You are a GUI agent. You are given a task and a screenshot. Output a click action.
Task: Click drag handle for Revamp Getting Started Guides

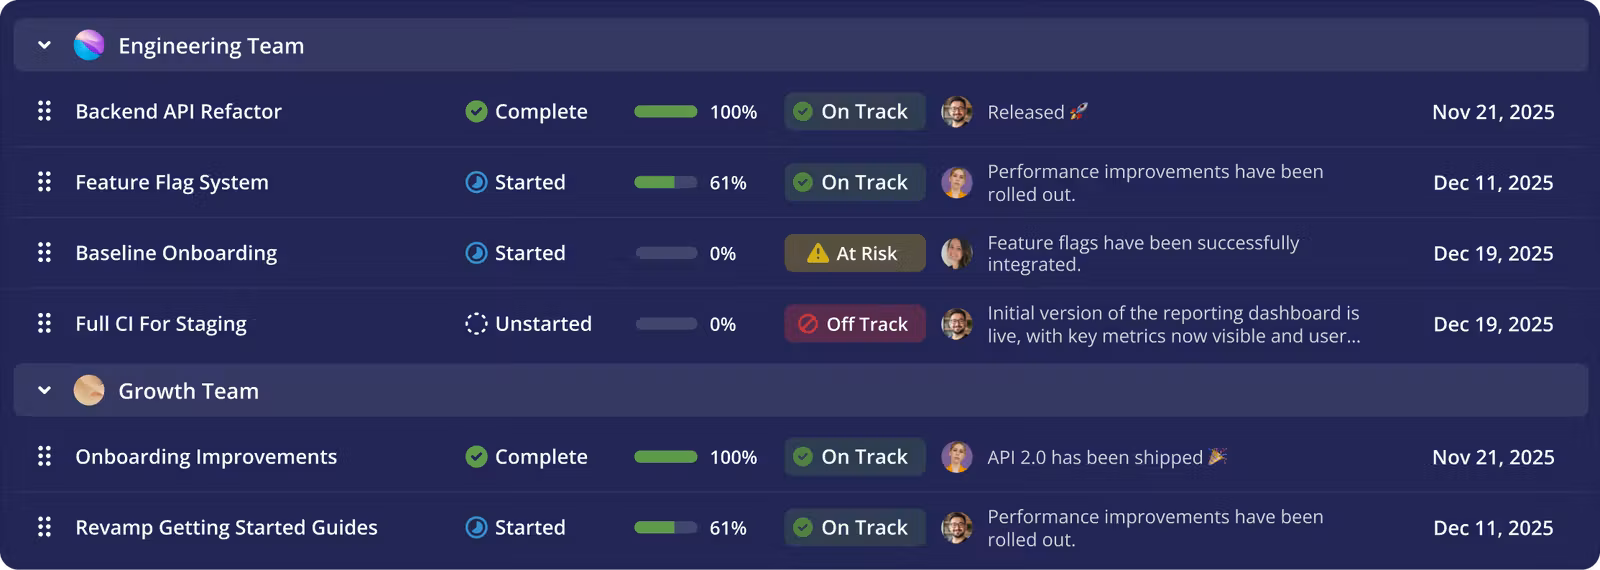pos(44,527)
